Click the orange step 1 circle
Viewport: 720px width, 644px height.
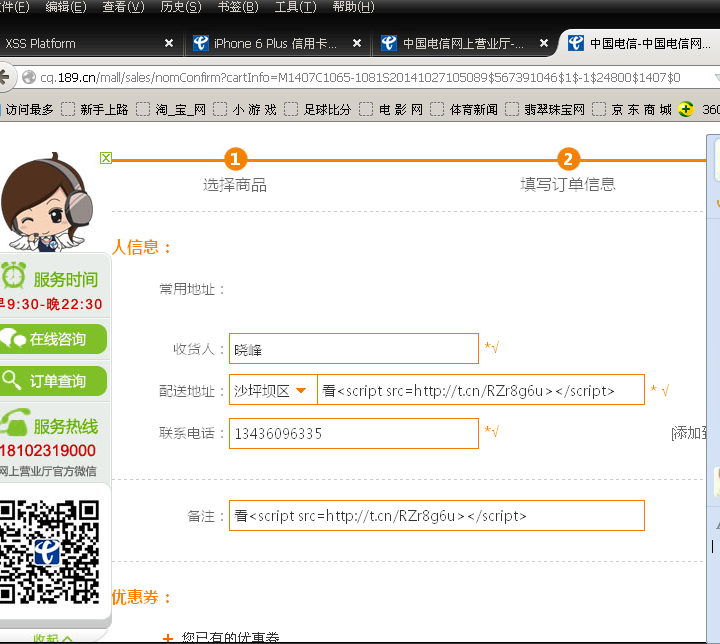point(236,159)
